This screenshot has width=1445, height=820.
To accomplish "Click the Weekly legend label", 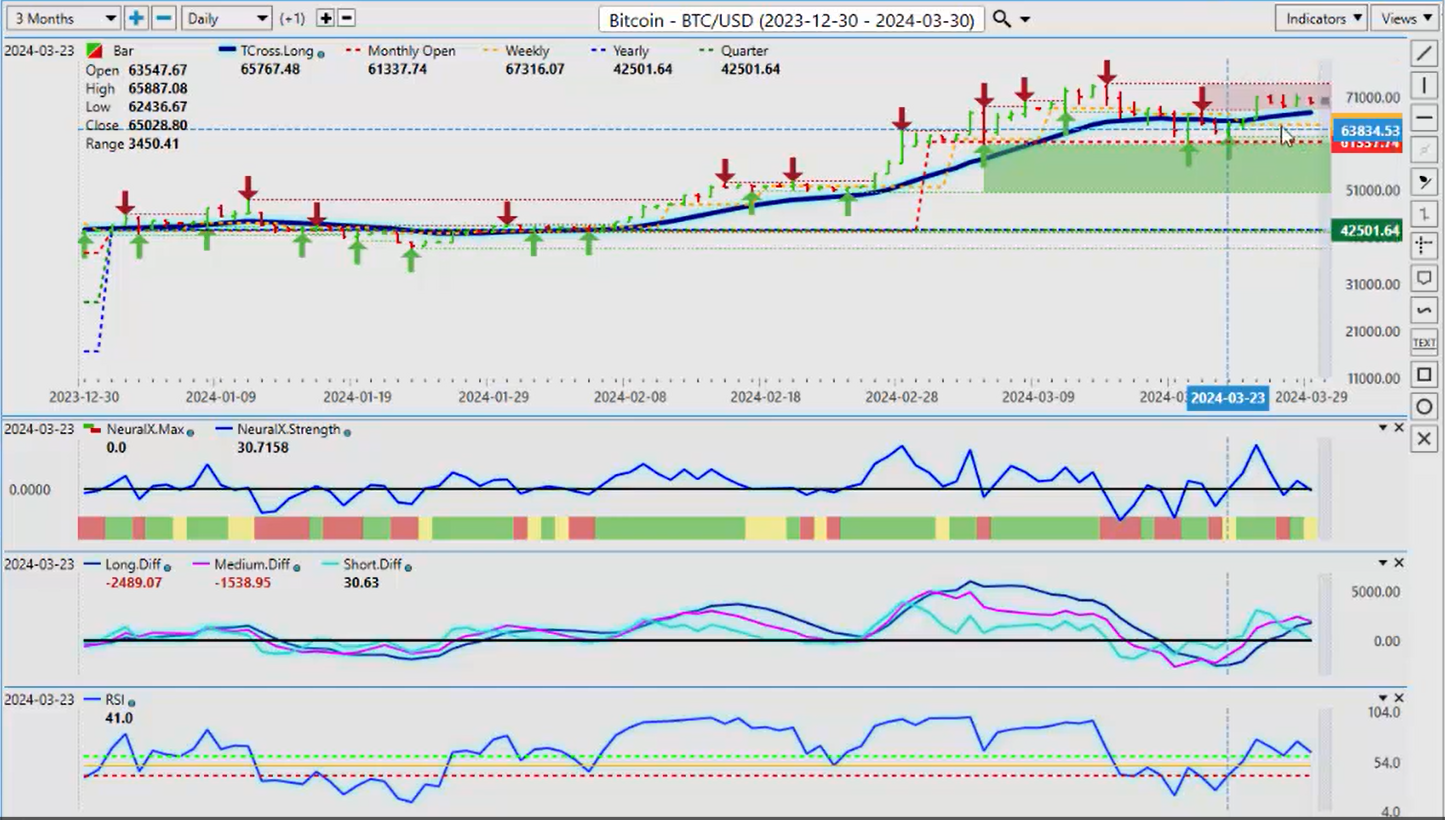I will pyautogui.click(x=527, y=50).
